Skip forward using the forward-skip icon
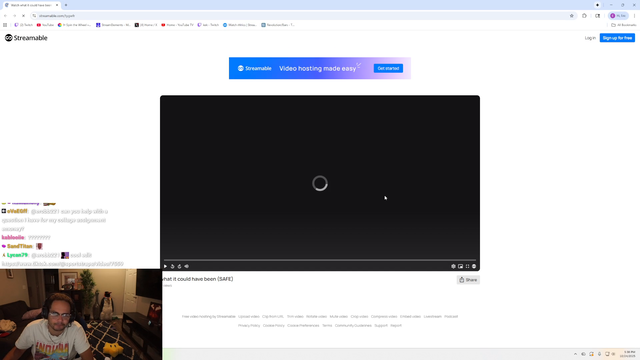This screenshot has width=640, height=360. click(179, 266)
